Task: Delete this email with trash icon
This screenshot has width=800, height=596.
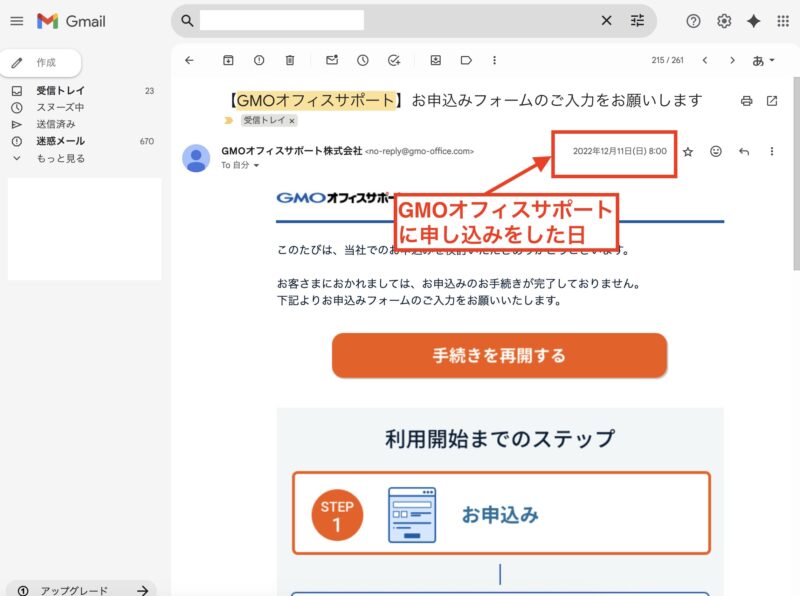Action: click(290, 60)
